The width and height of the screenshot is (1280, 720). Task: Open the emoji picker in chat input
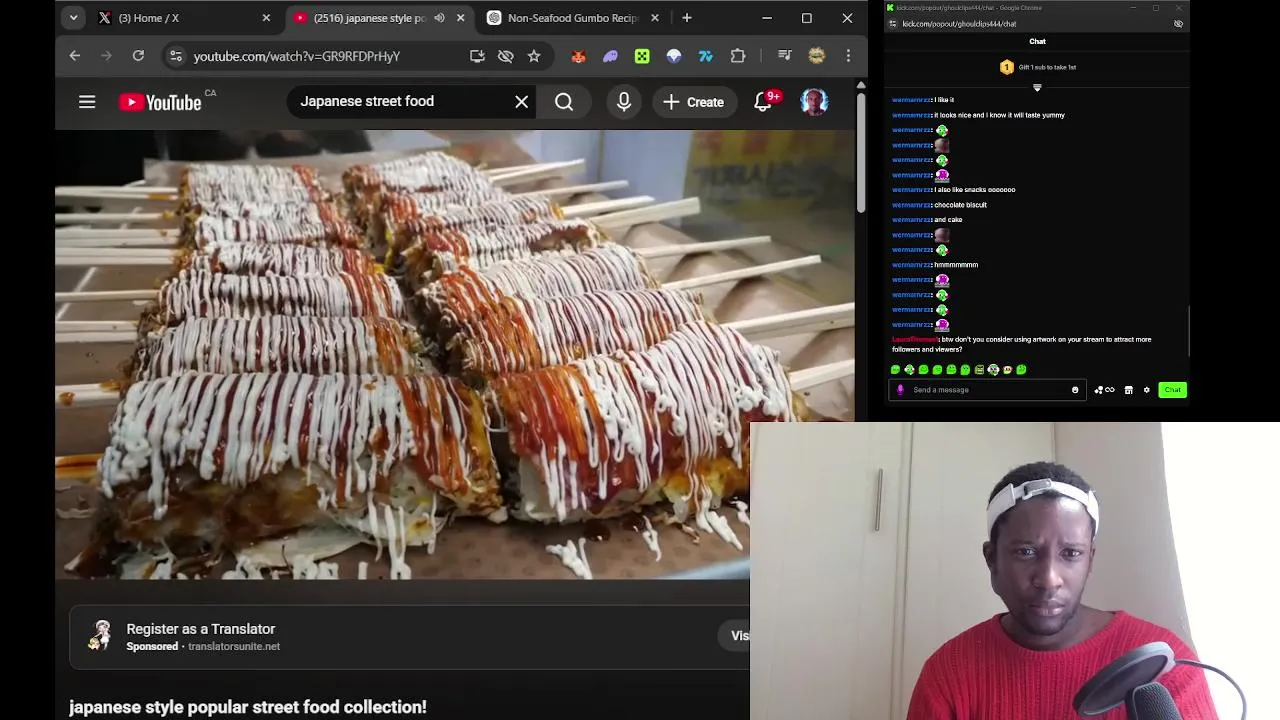(1075, 390)
